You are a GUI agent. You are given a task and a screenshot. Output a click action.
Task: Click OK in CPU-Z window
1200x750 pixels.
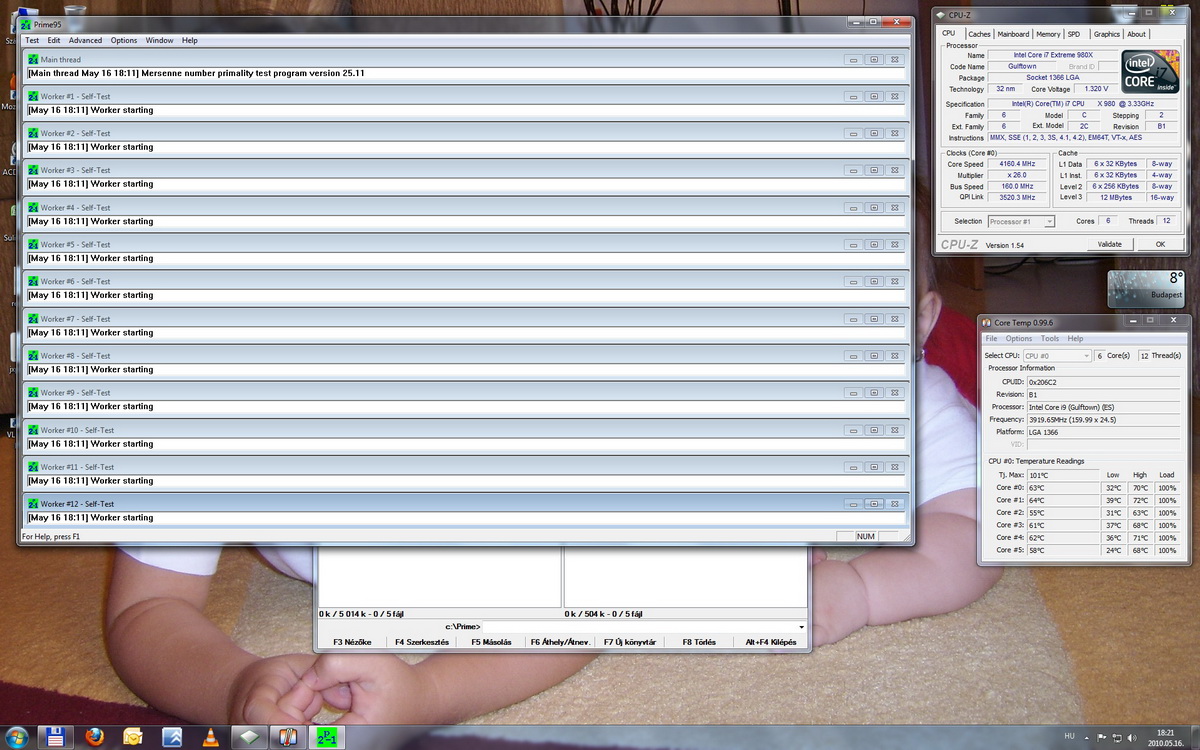pyautogui.click(x=1160, y=244)
